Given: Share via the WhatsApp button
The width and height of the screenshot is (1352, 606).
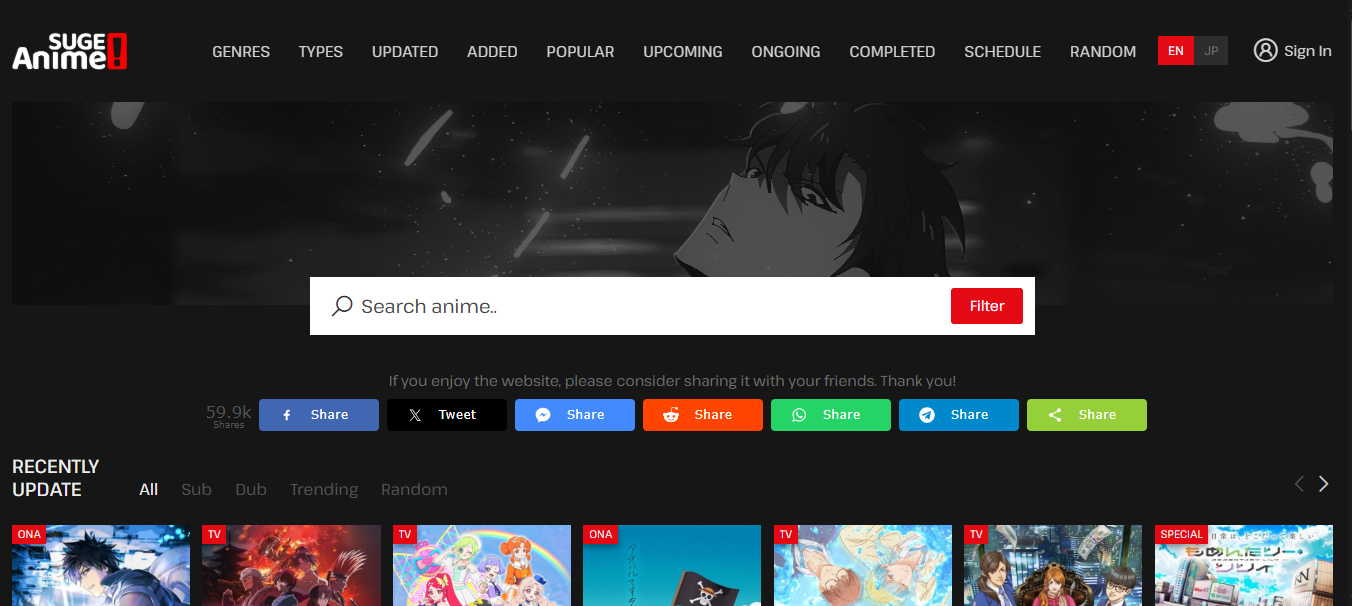Looking at the screenshot, I should click(x=830, y=415).
